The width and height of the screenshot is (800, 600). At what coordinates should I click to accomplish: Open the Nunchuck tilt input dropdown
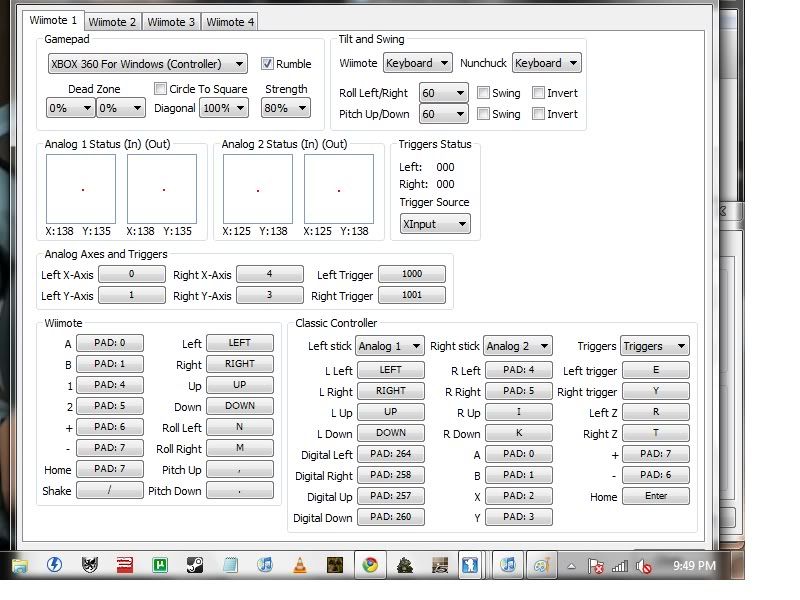point(546,63)
